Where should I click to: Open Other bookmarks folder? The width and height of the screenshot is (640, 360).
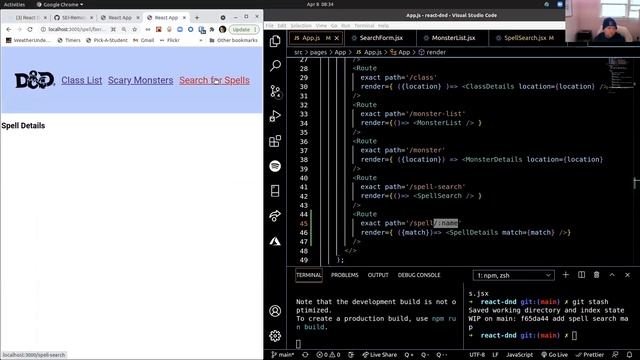coord(233,40)
